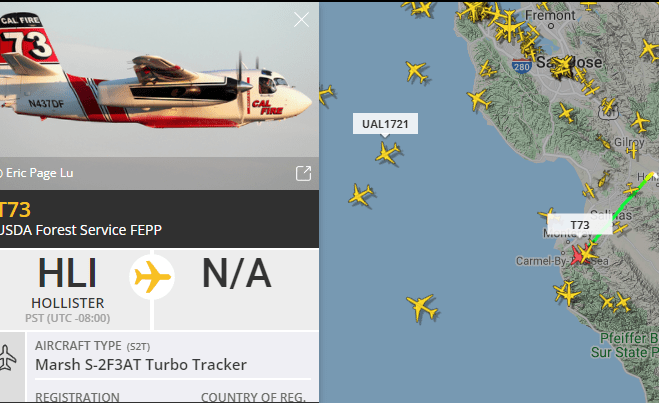
Task: Click the helicopter icon near Gilroy
Action: click(x=604, y=142)
